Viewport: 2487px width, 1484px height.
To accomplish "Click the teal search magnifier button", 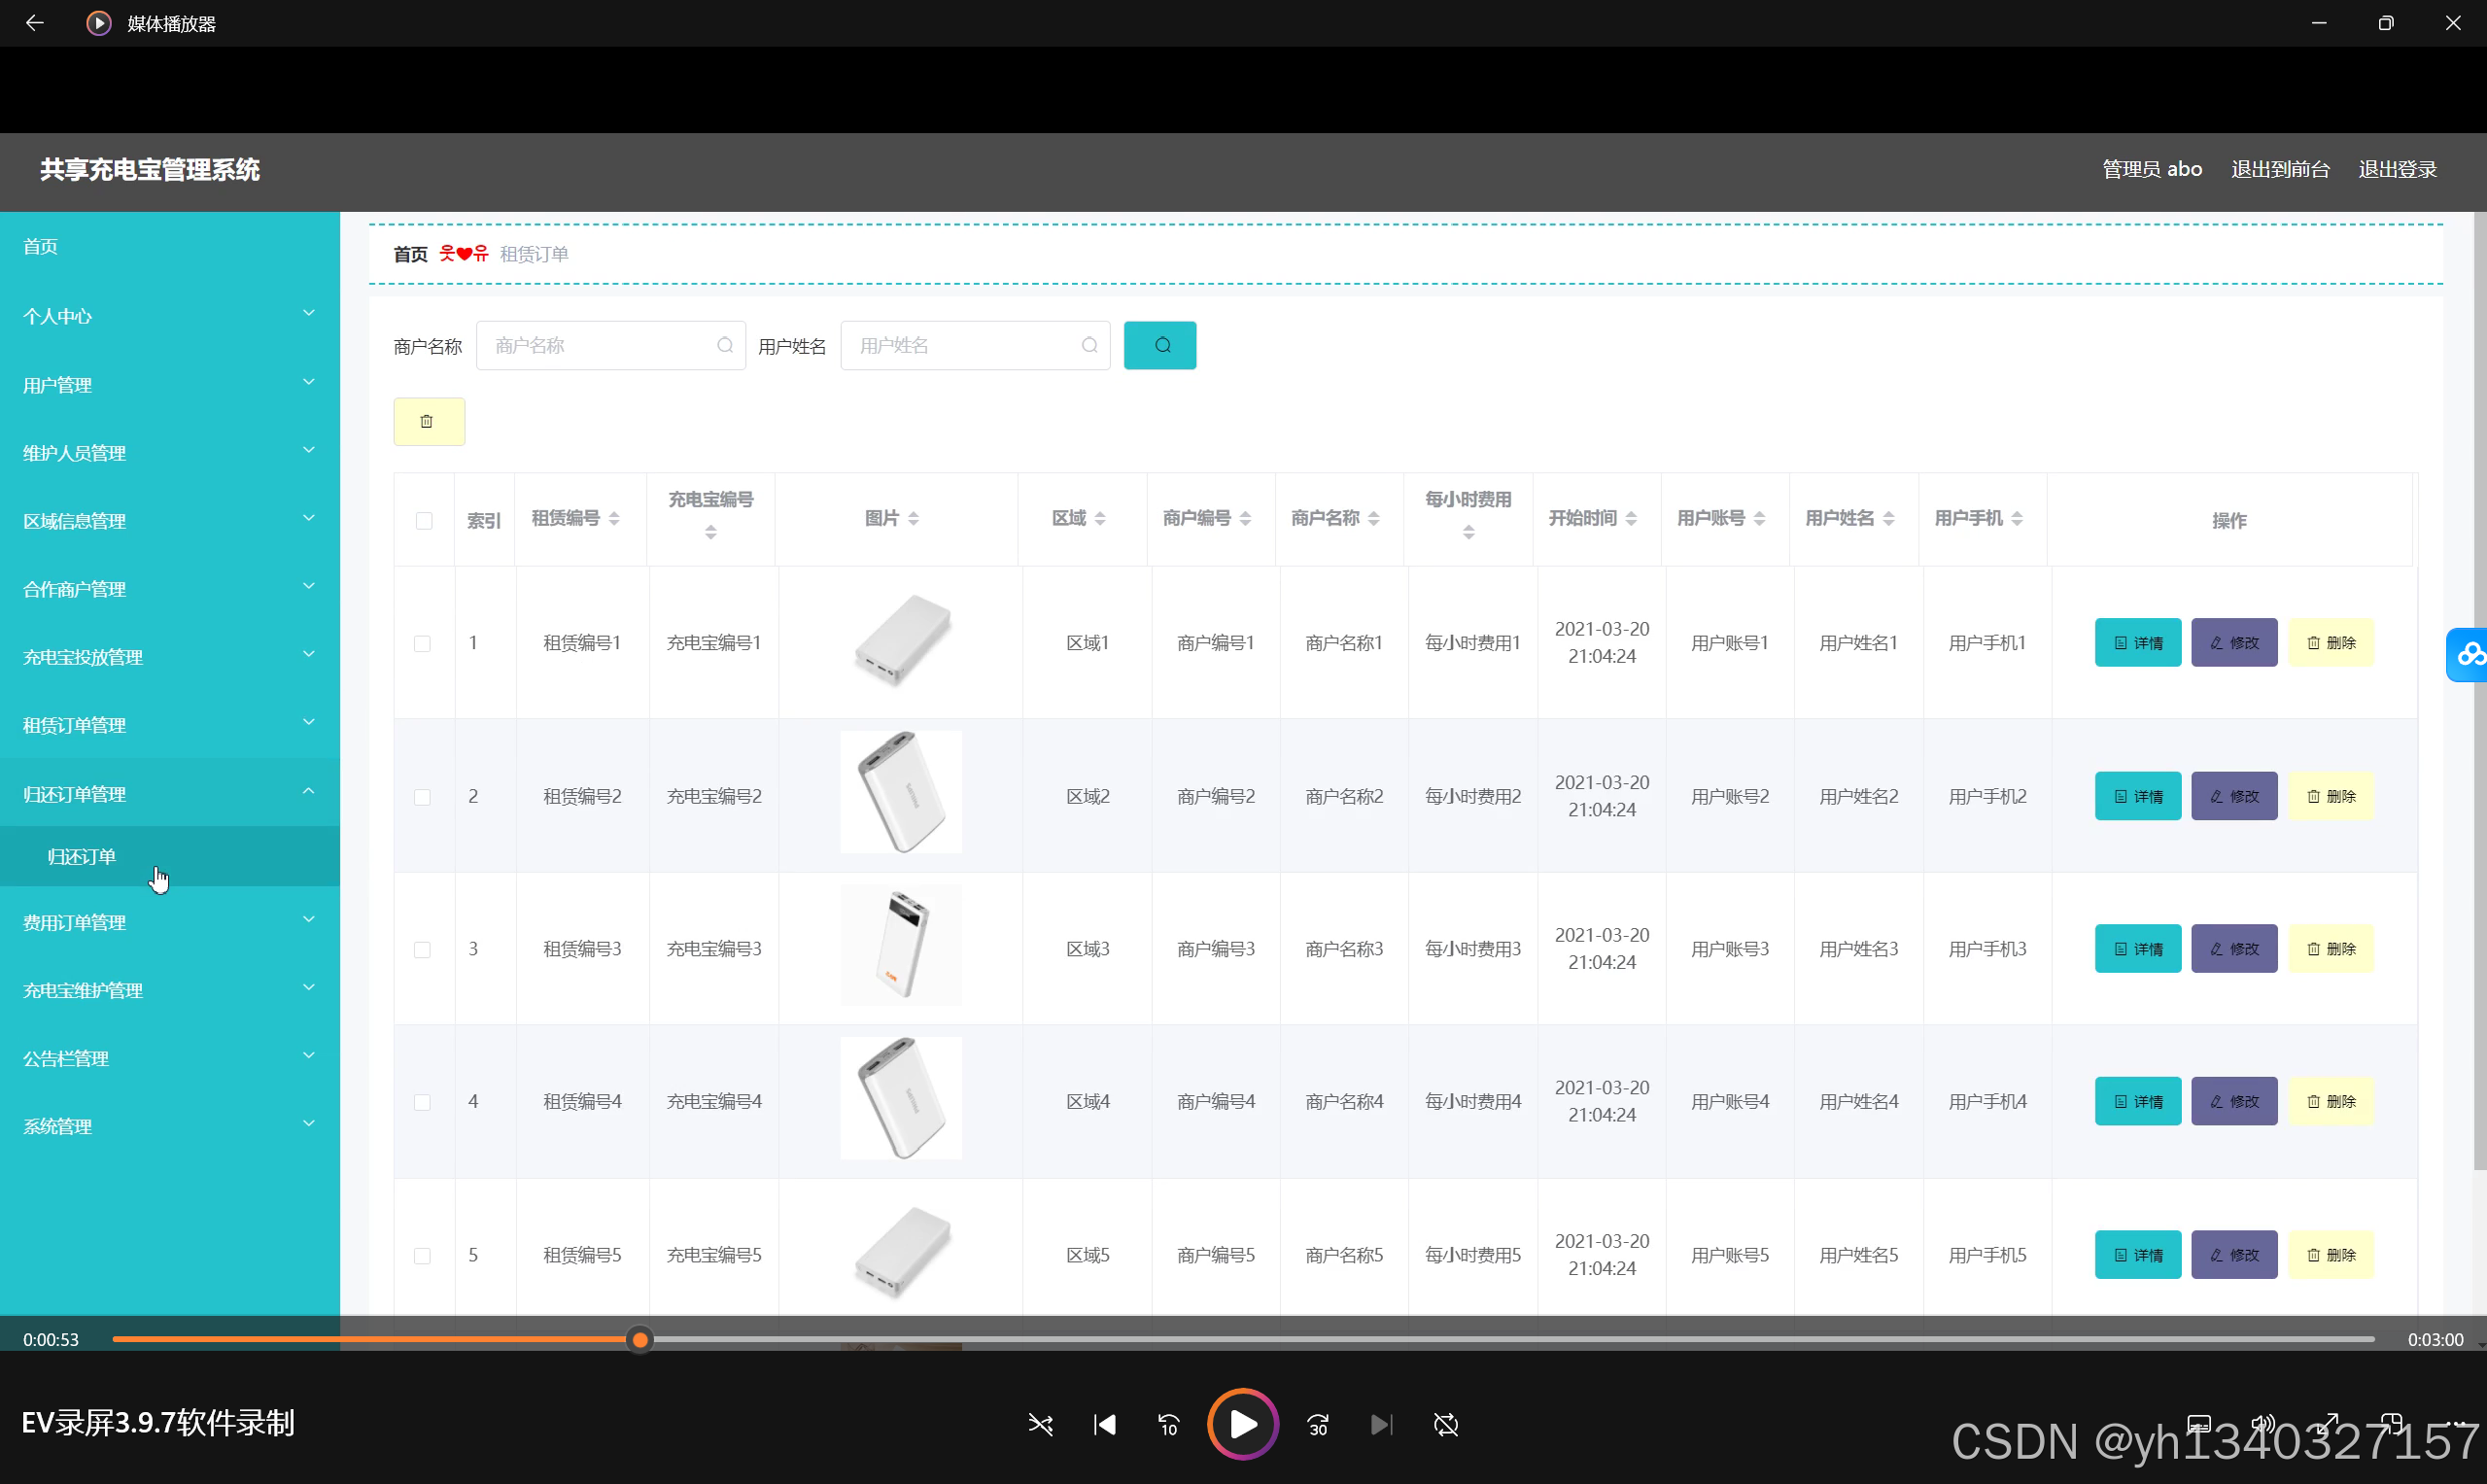I will coord(1159,345).
